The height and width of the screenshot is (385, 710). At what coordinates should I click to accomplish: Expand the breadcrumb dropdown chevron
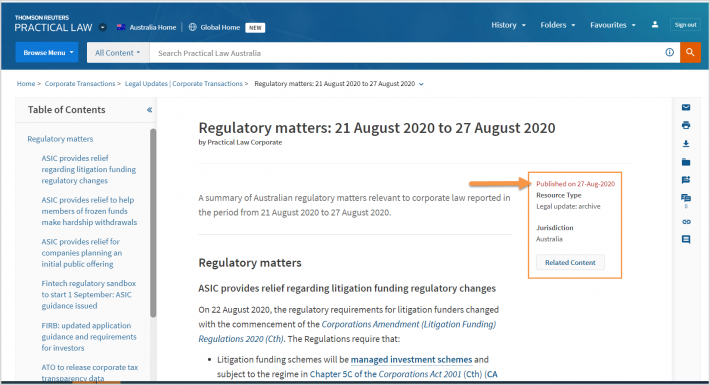coord(421,84)
